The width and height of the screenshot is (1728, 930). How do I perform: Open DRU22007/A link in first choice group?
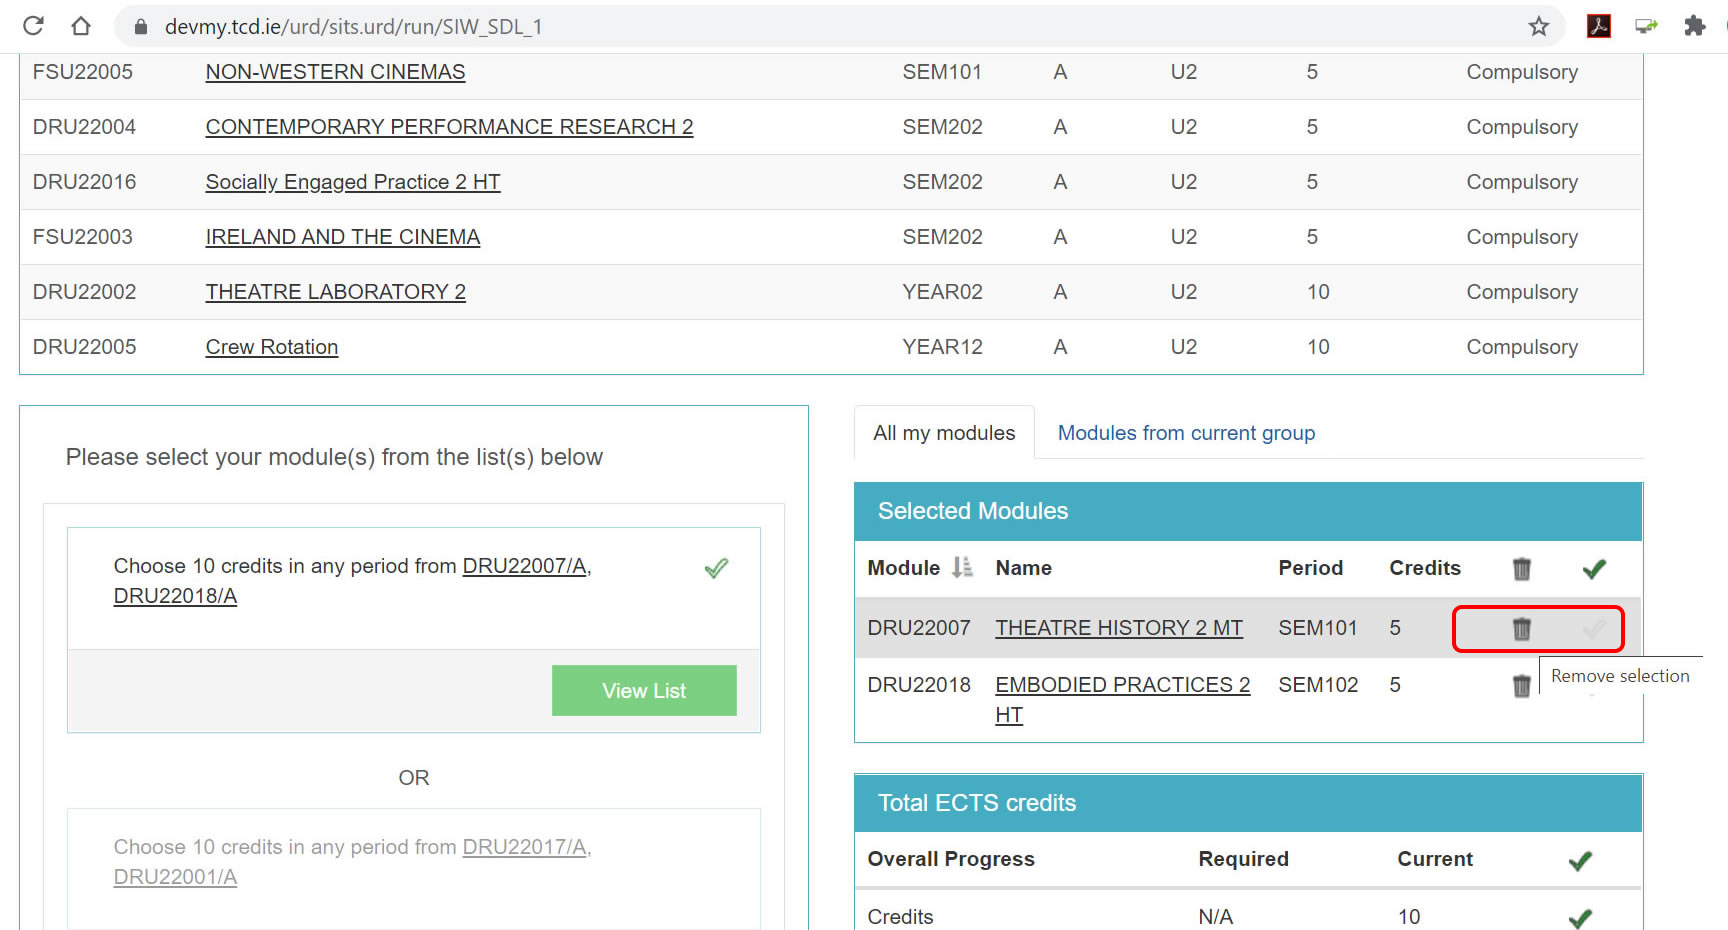tap(524, 566)
